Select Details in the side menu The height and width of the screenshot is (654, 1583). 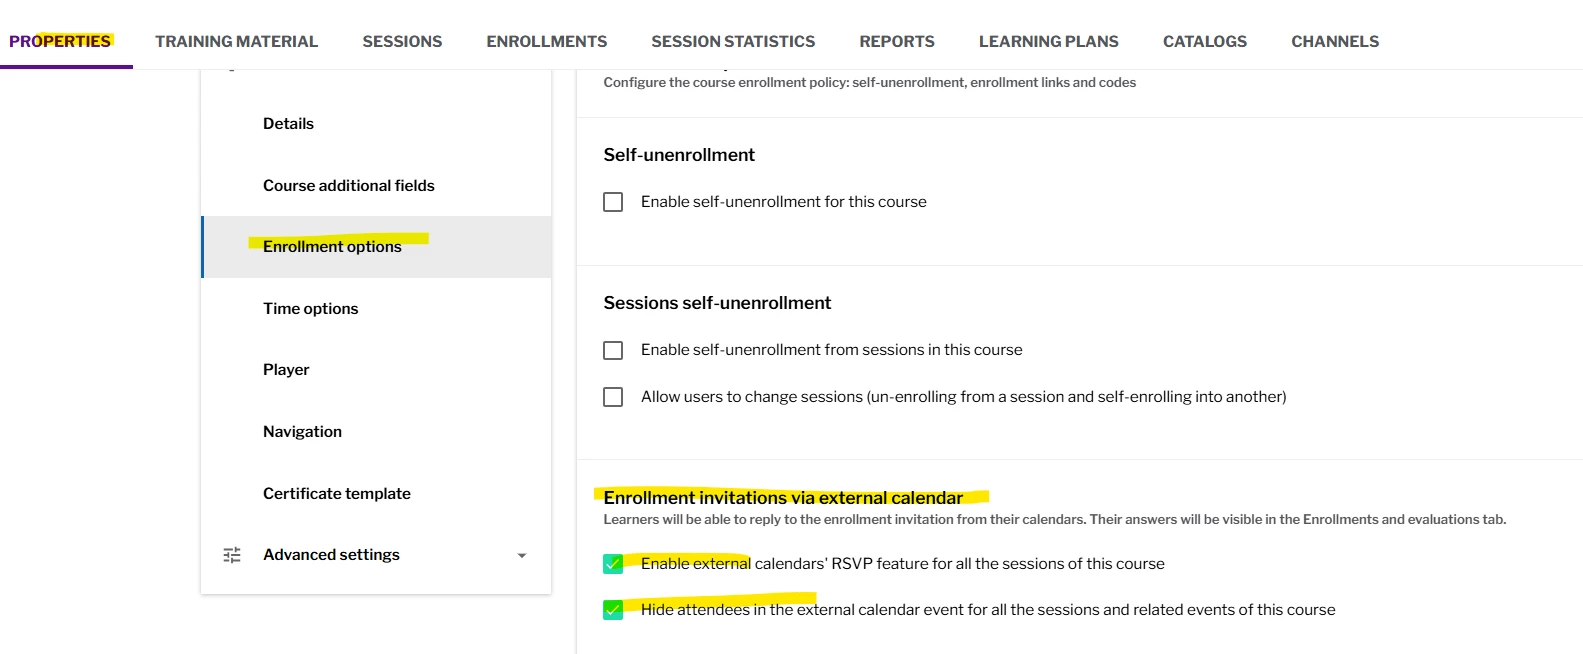coord(288,124)
